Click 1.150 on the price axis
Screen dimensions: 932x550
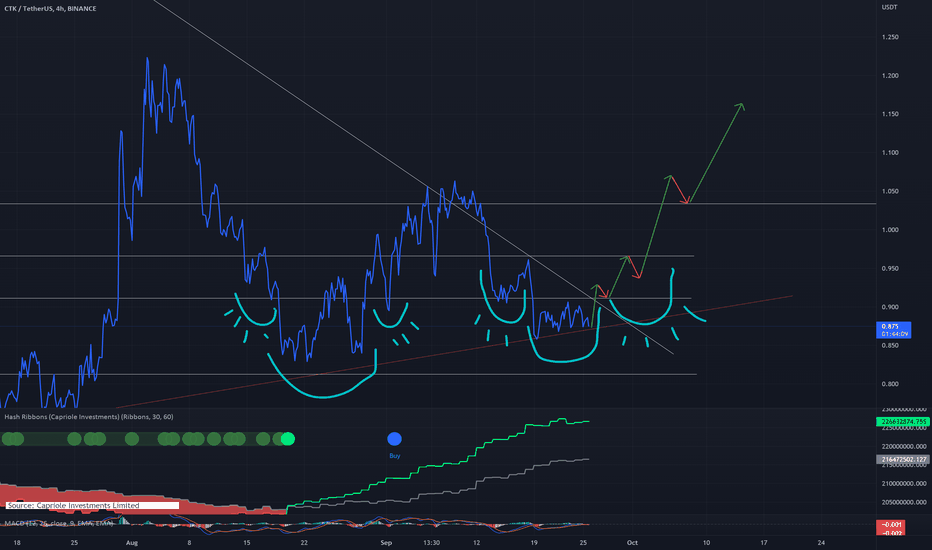tap(890, 114)
